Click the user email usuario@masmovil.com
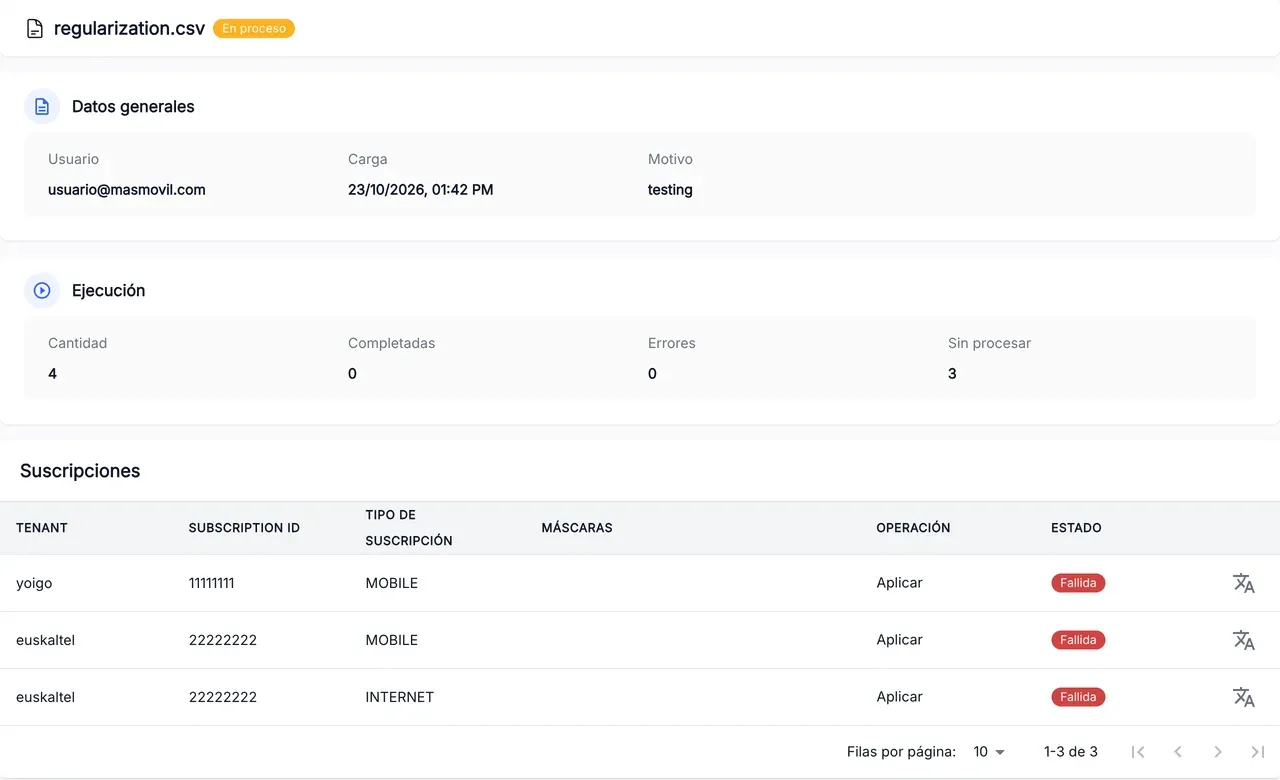 [x=127, y=190]
